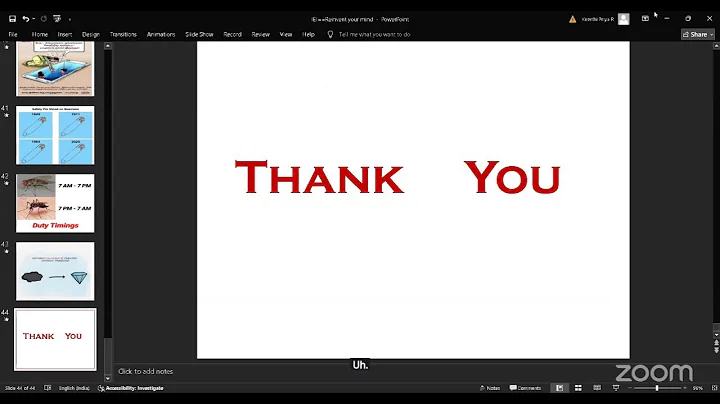The width and height of the screenshot is (720, 404).
Task: Switch to Normal view icon
Action: (x=559, y=388)
